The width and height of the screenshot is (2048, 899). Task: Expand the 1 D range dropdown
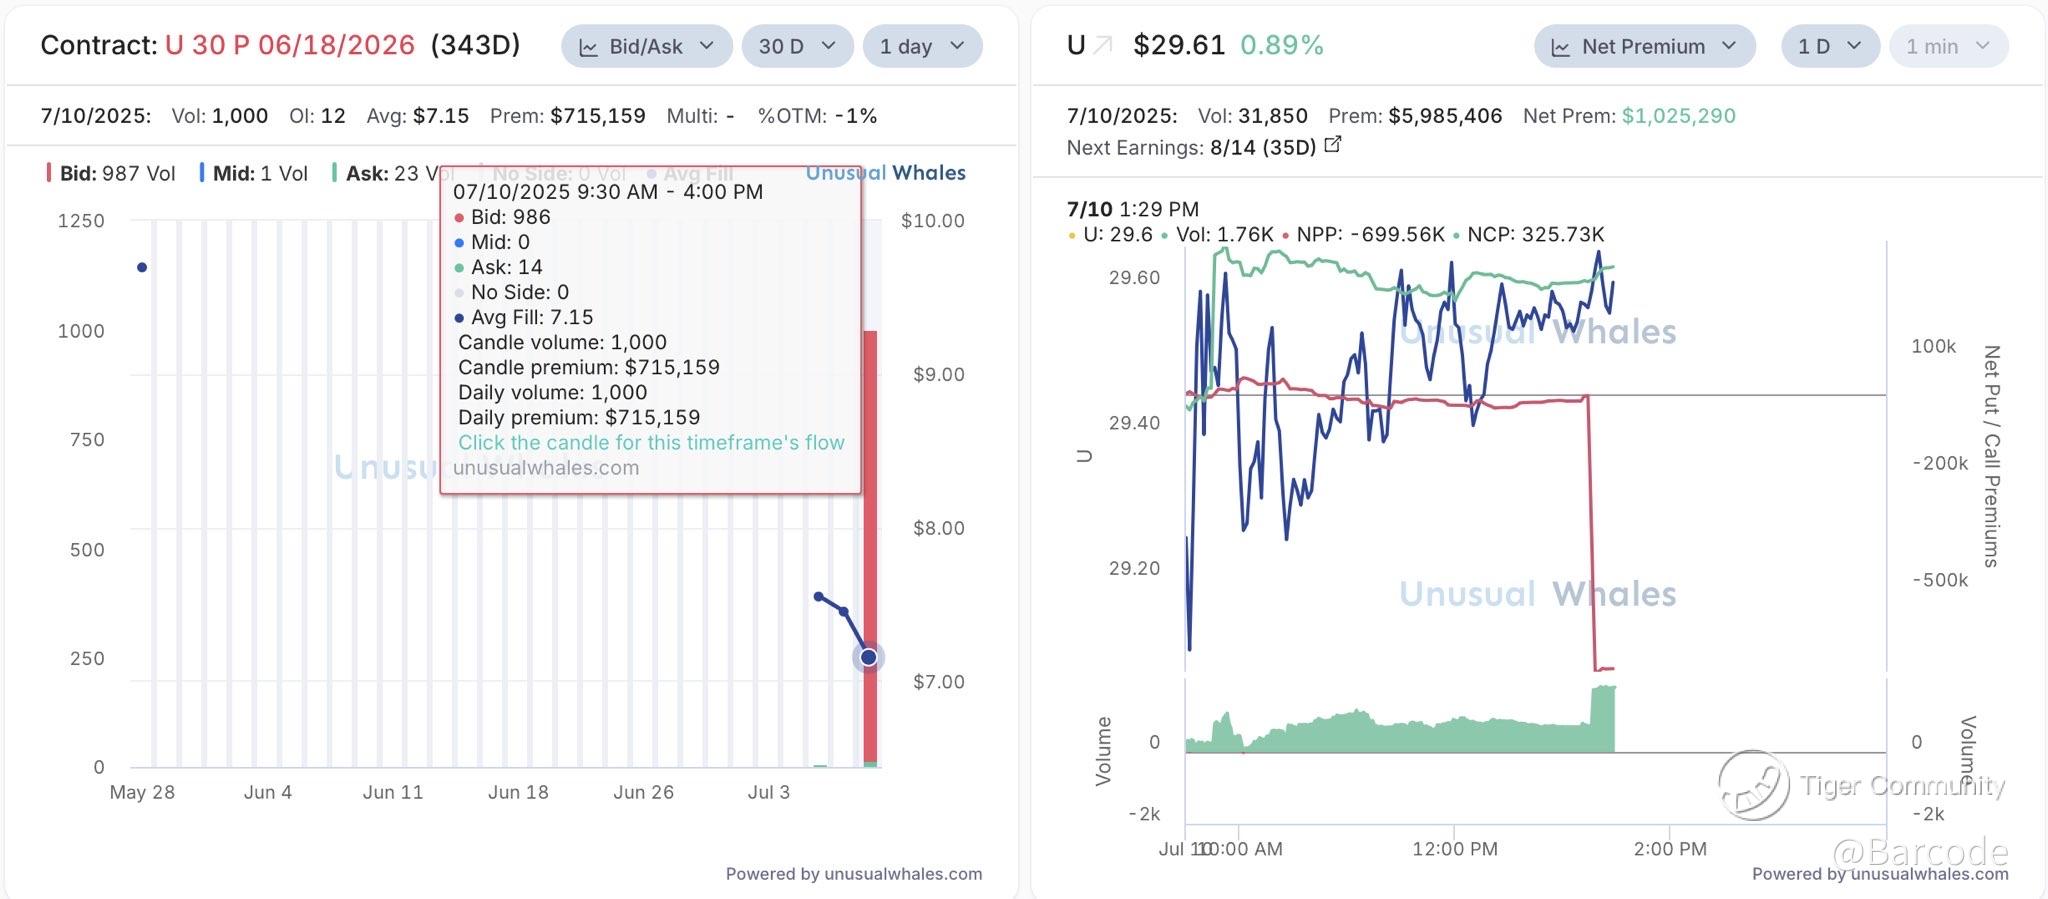click(1829, 46)
